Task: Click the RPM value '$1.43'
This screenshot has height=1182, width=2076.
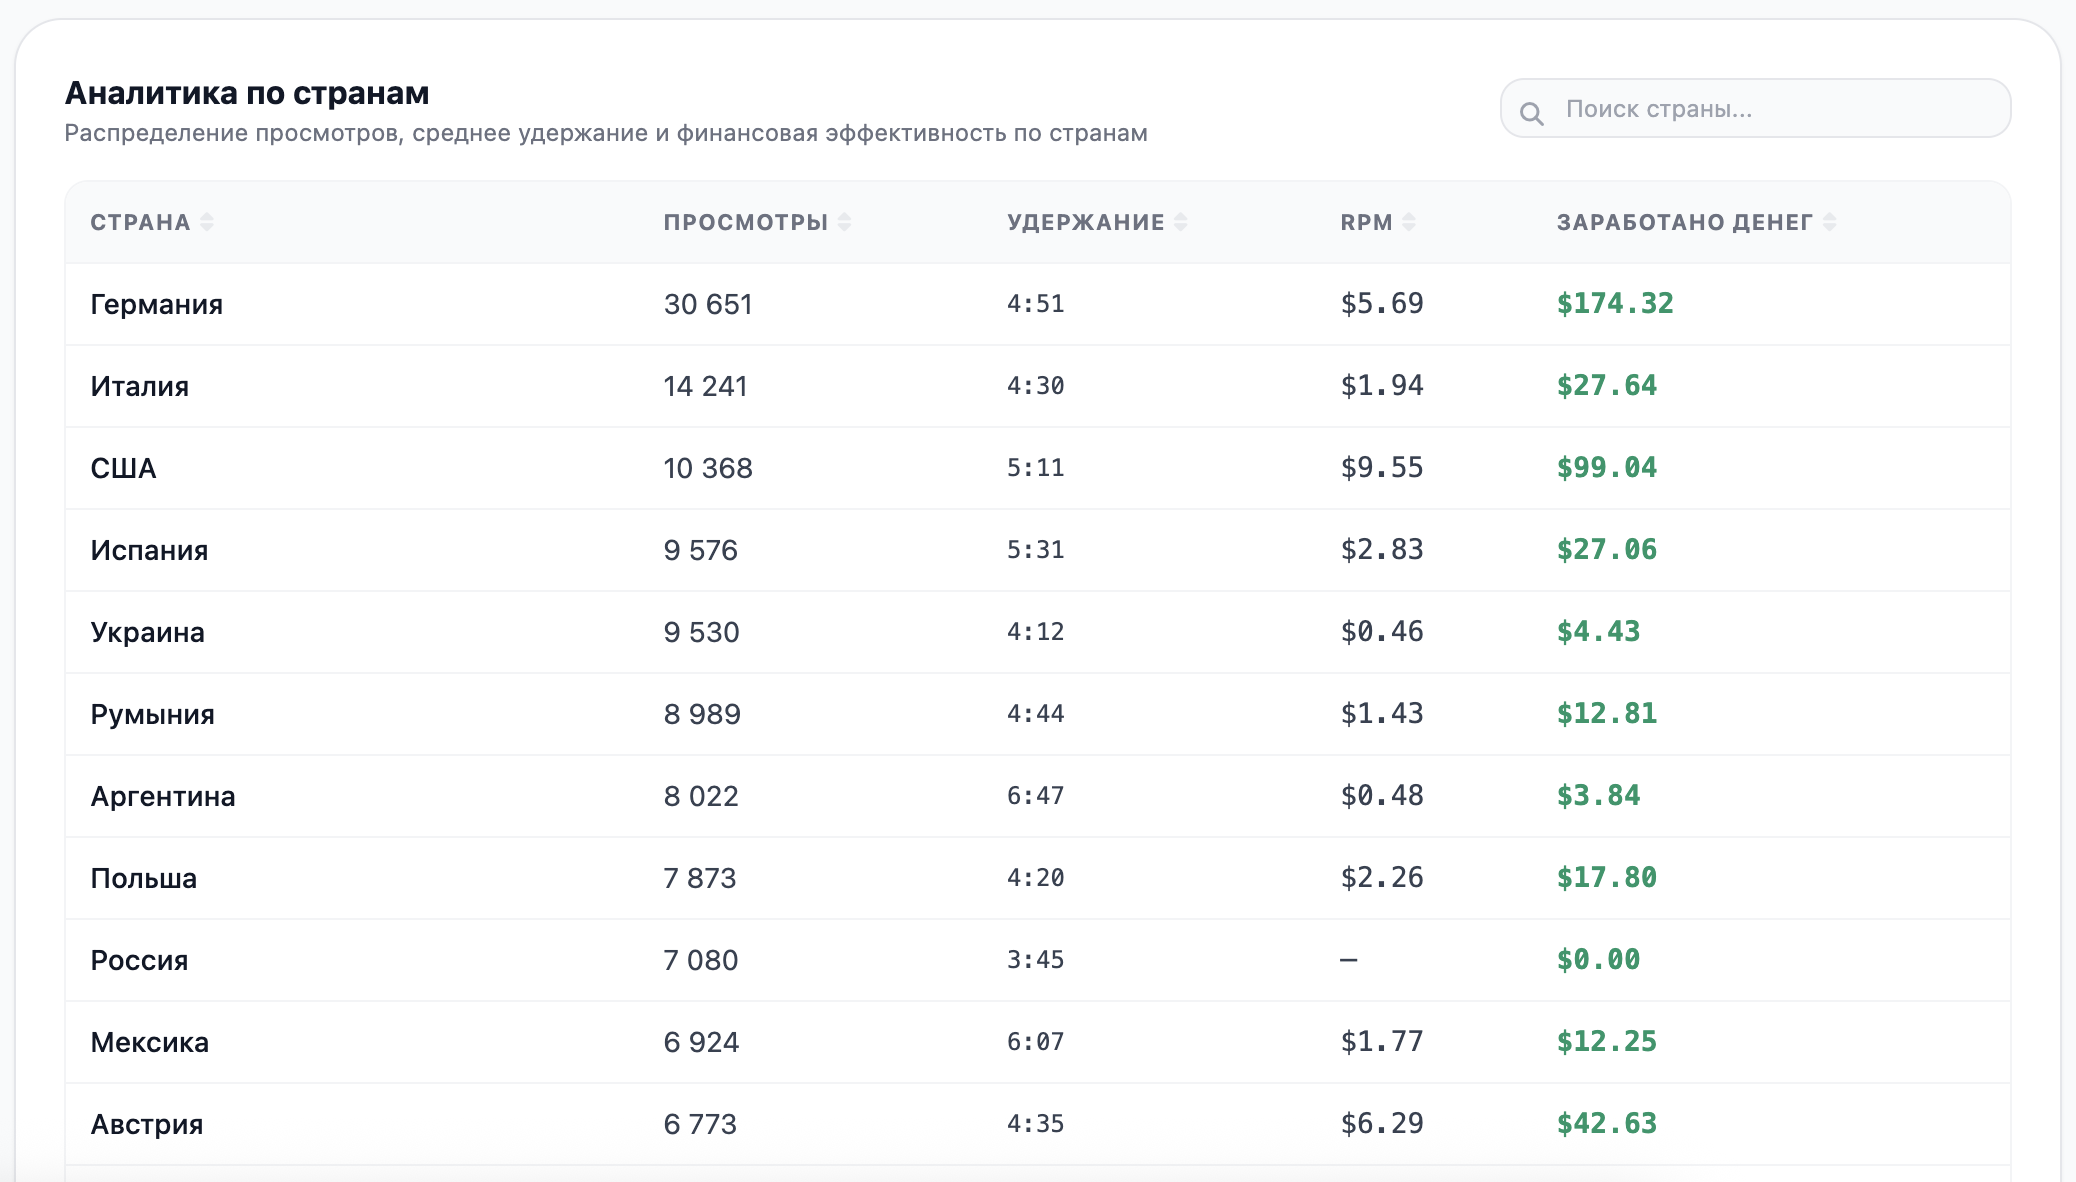Action: [x=1382, y=714]
